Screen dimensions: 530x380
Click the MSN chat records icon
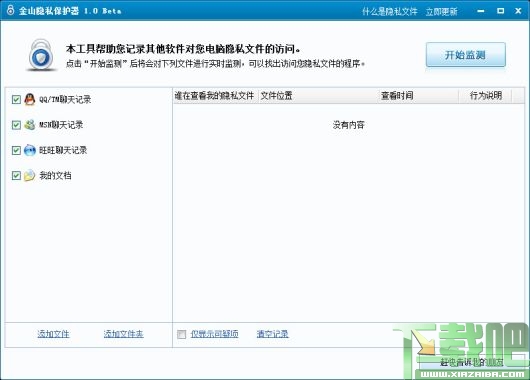pos(30,125)
